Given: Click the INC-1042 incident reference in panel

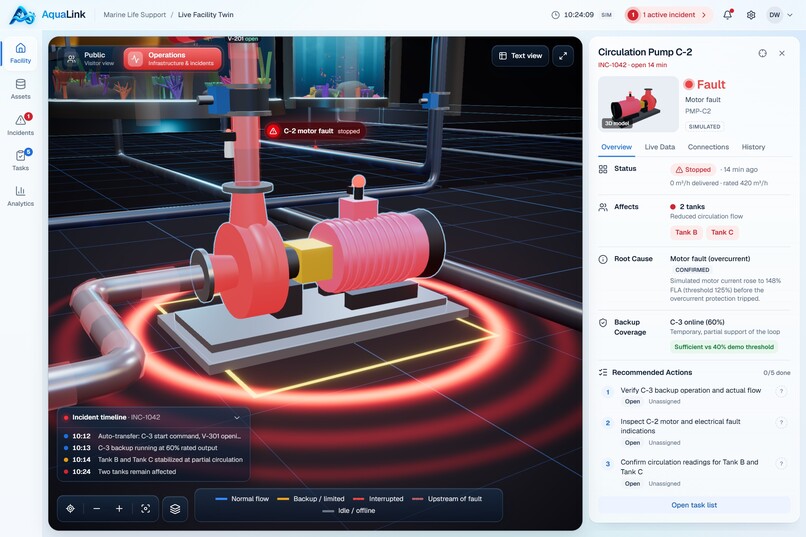Looking at the screenshot, I should [x=612, y=65].
